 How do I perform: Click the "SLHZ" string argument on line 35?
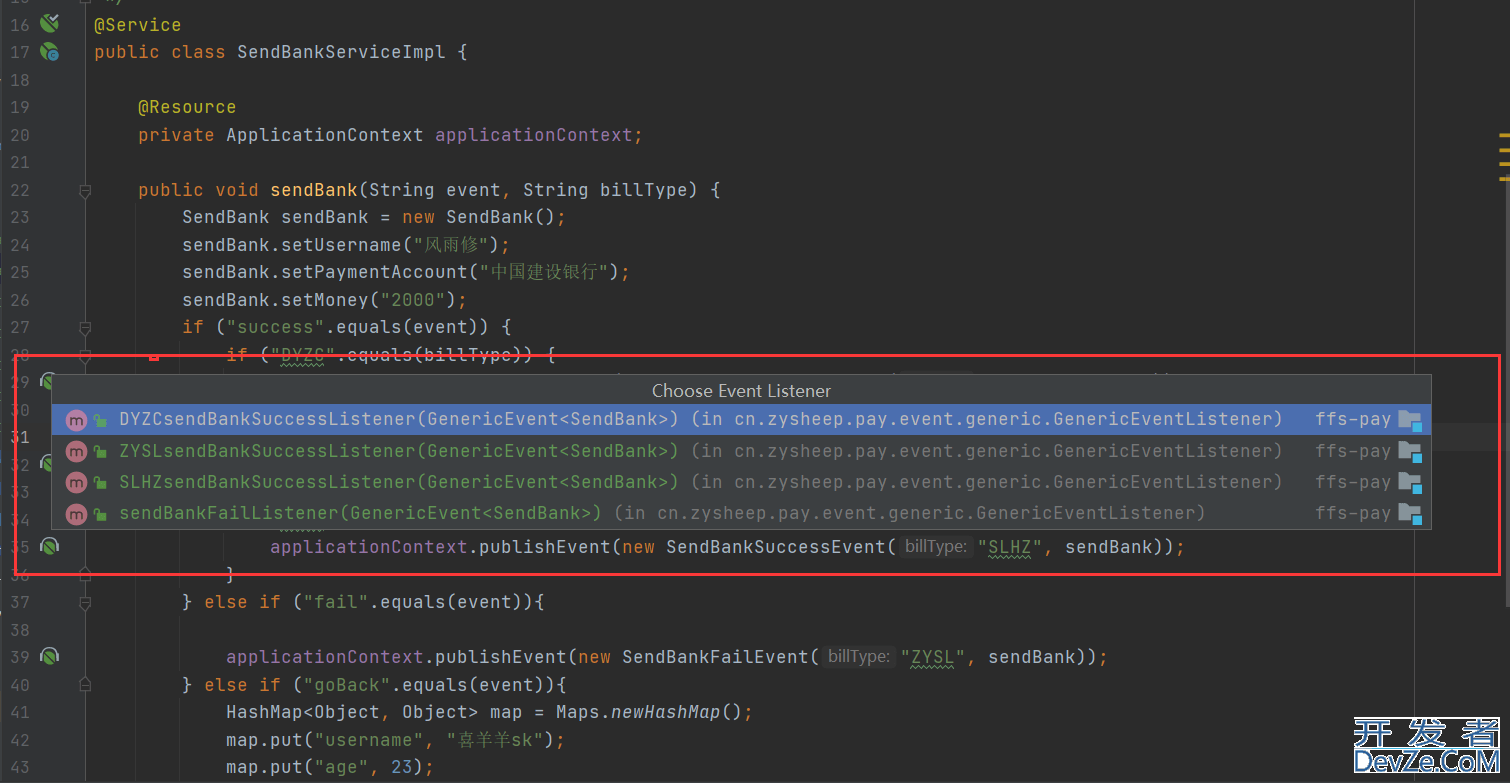[x=1010, y=547]
